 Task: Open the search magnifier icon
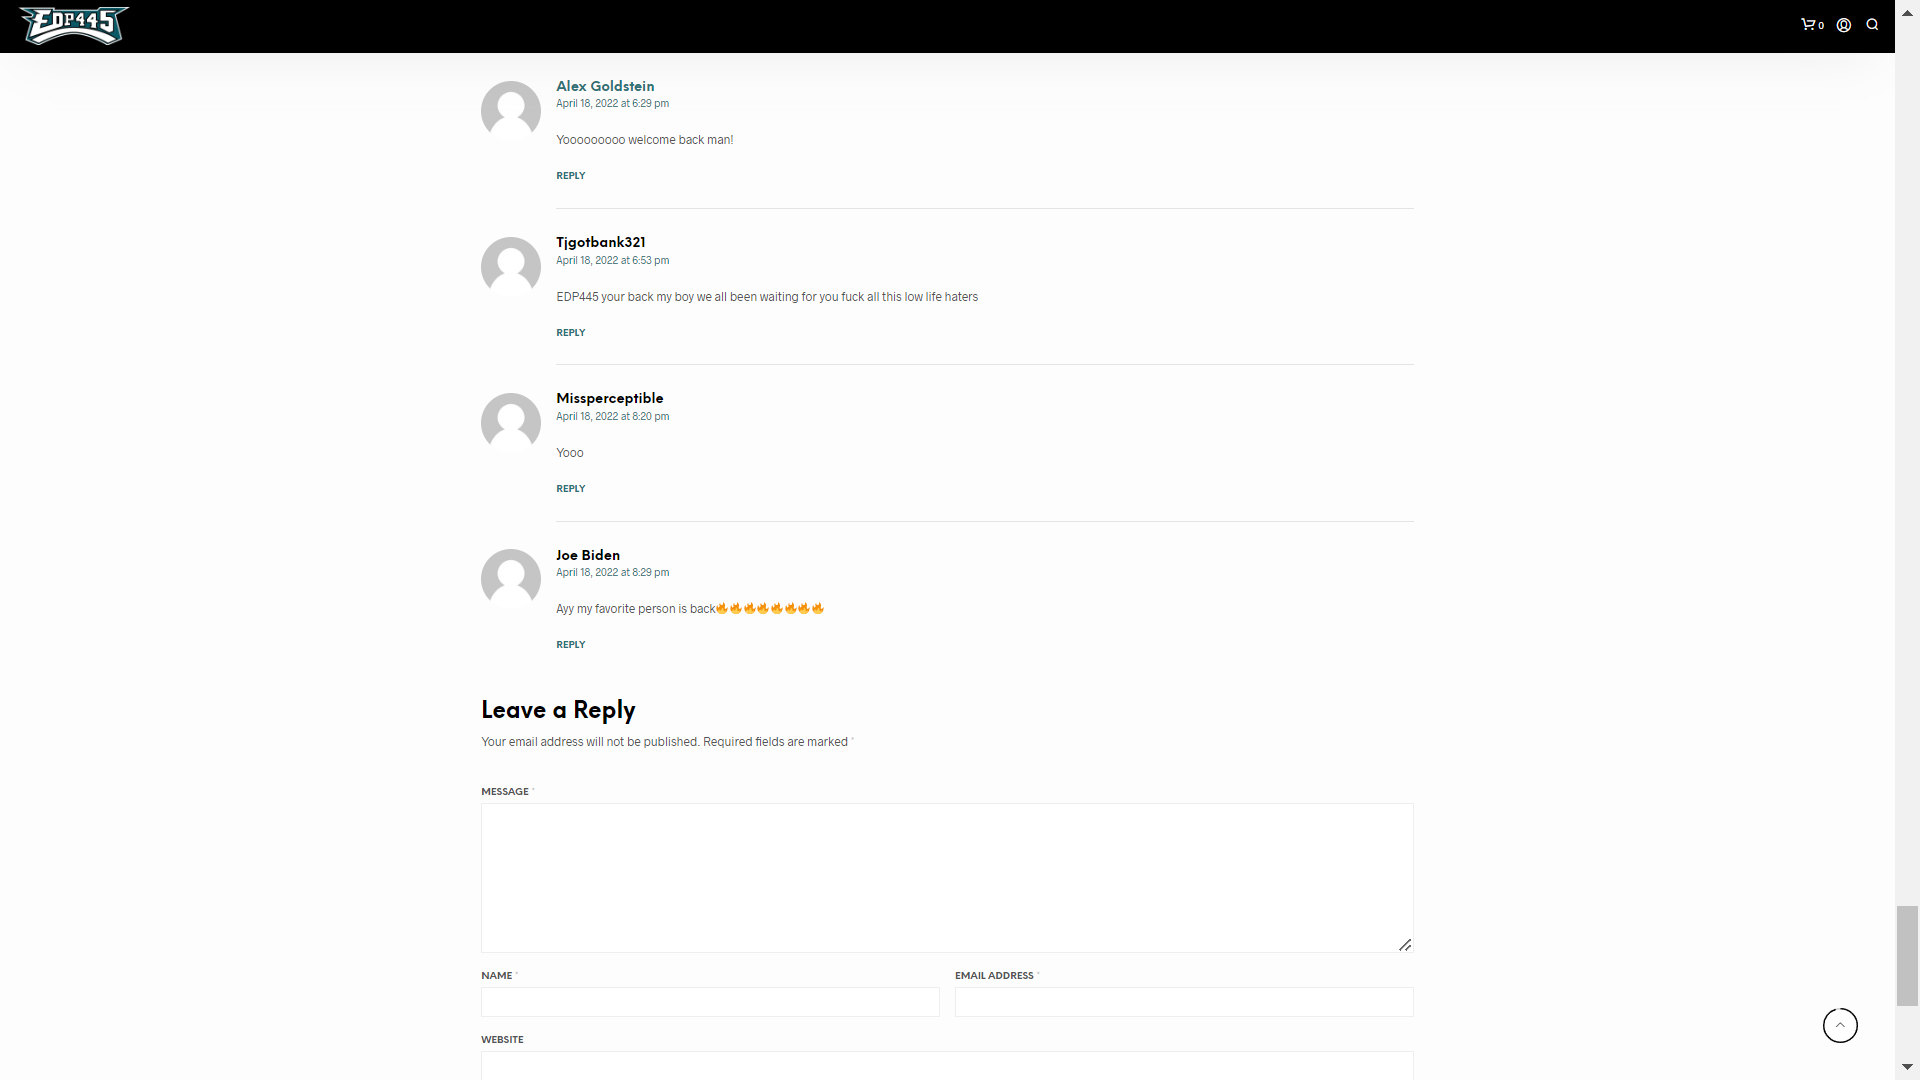[1872, 25]
